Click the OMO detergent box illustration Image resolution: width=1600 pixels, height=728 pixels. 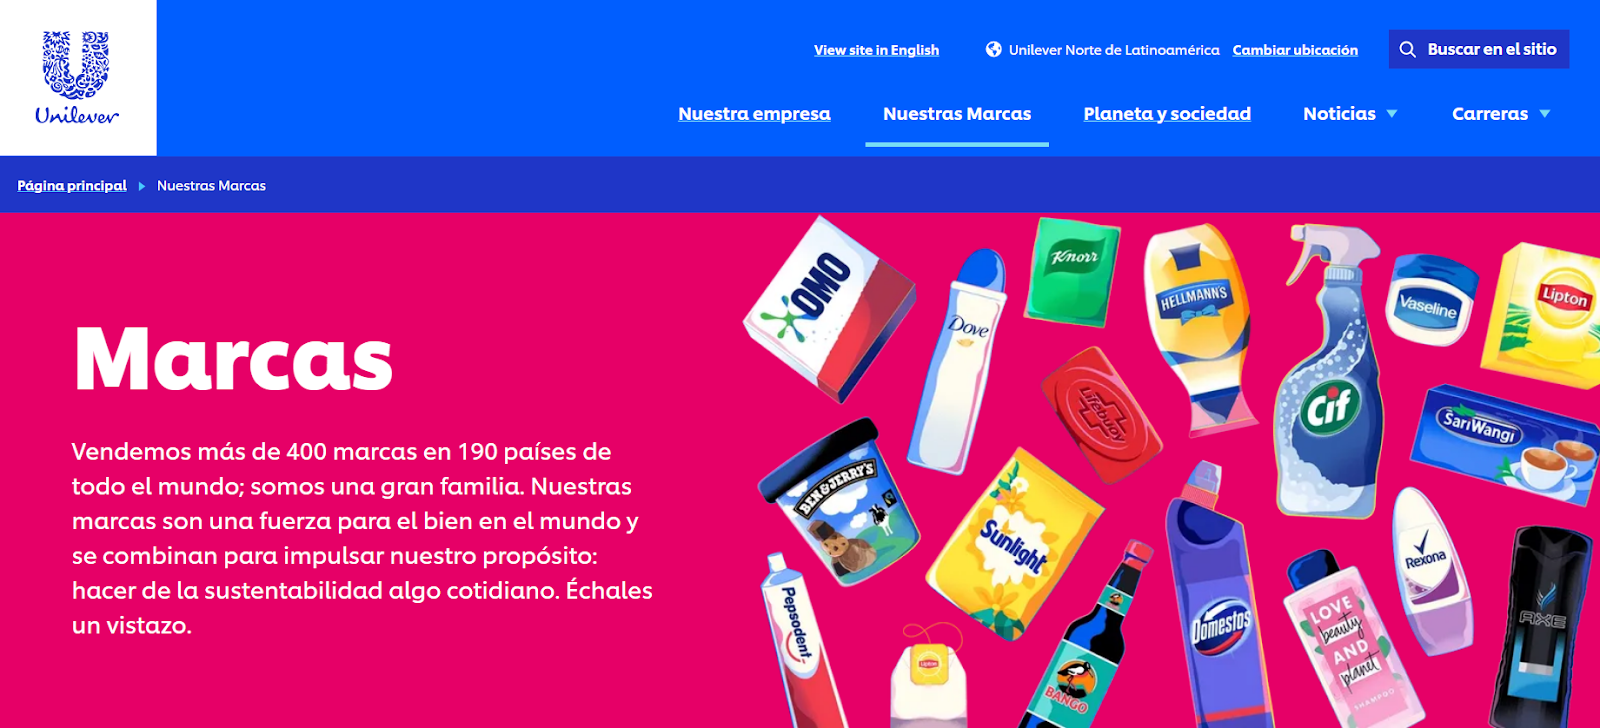[829, 309]
